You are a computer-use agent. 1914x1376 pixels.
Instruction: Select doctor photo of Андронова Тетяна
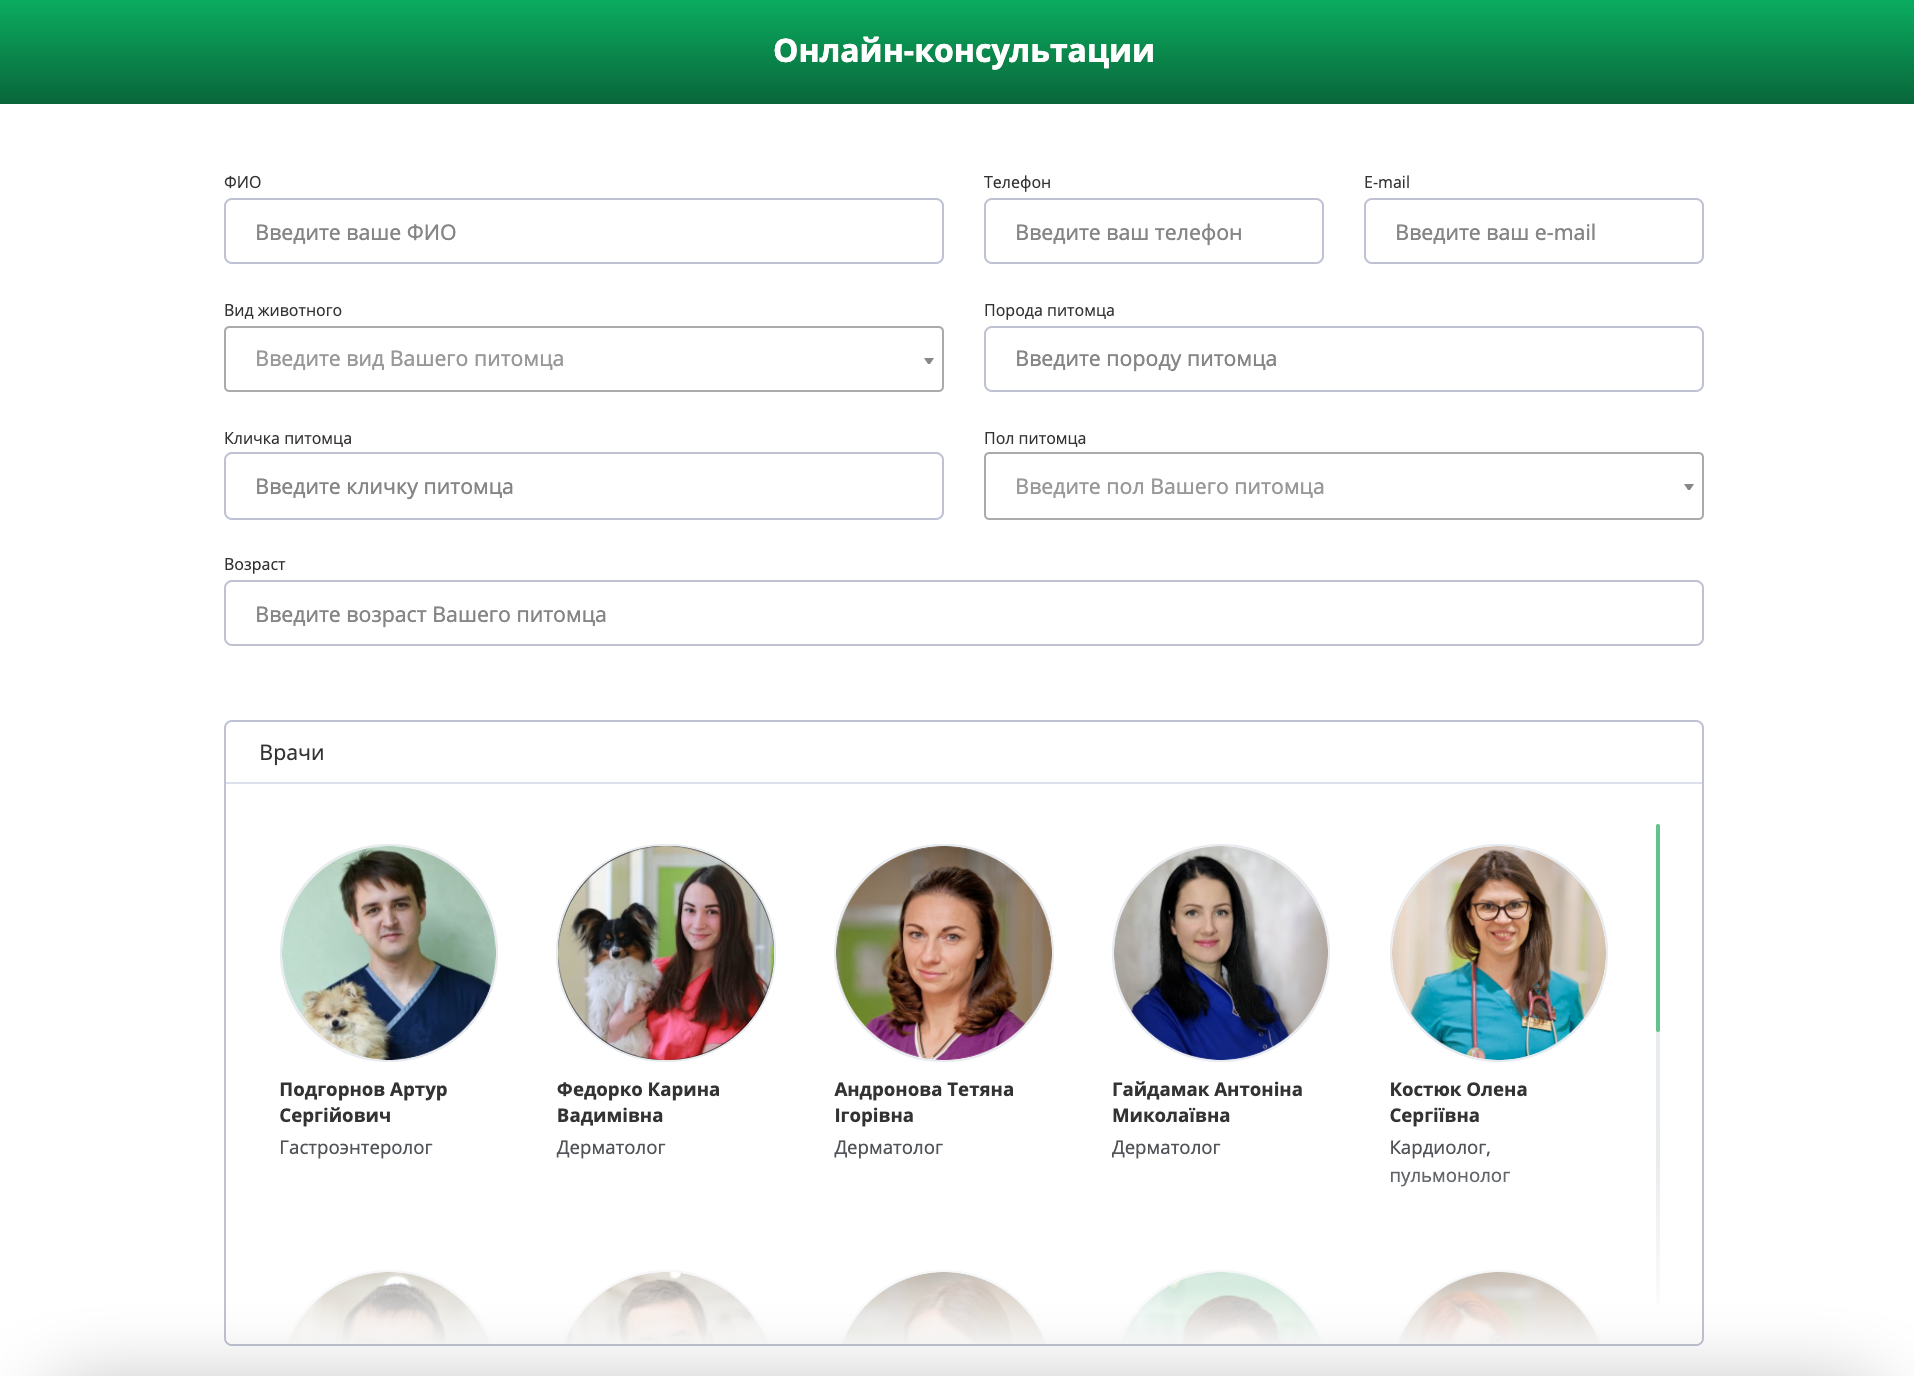click(944, 953)
